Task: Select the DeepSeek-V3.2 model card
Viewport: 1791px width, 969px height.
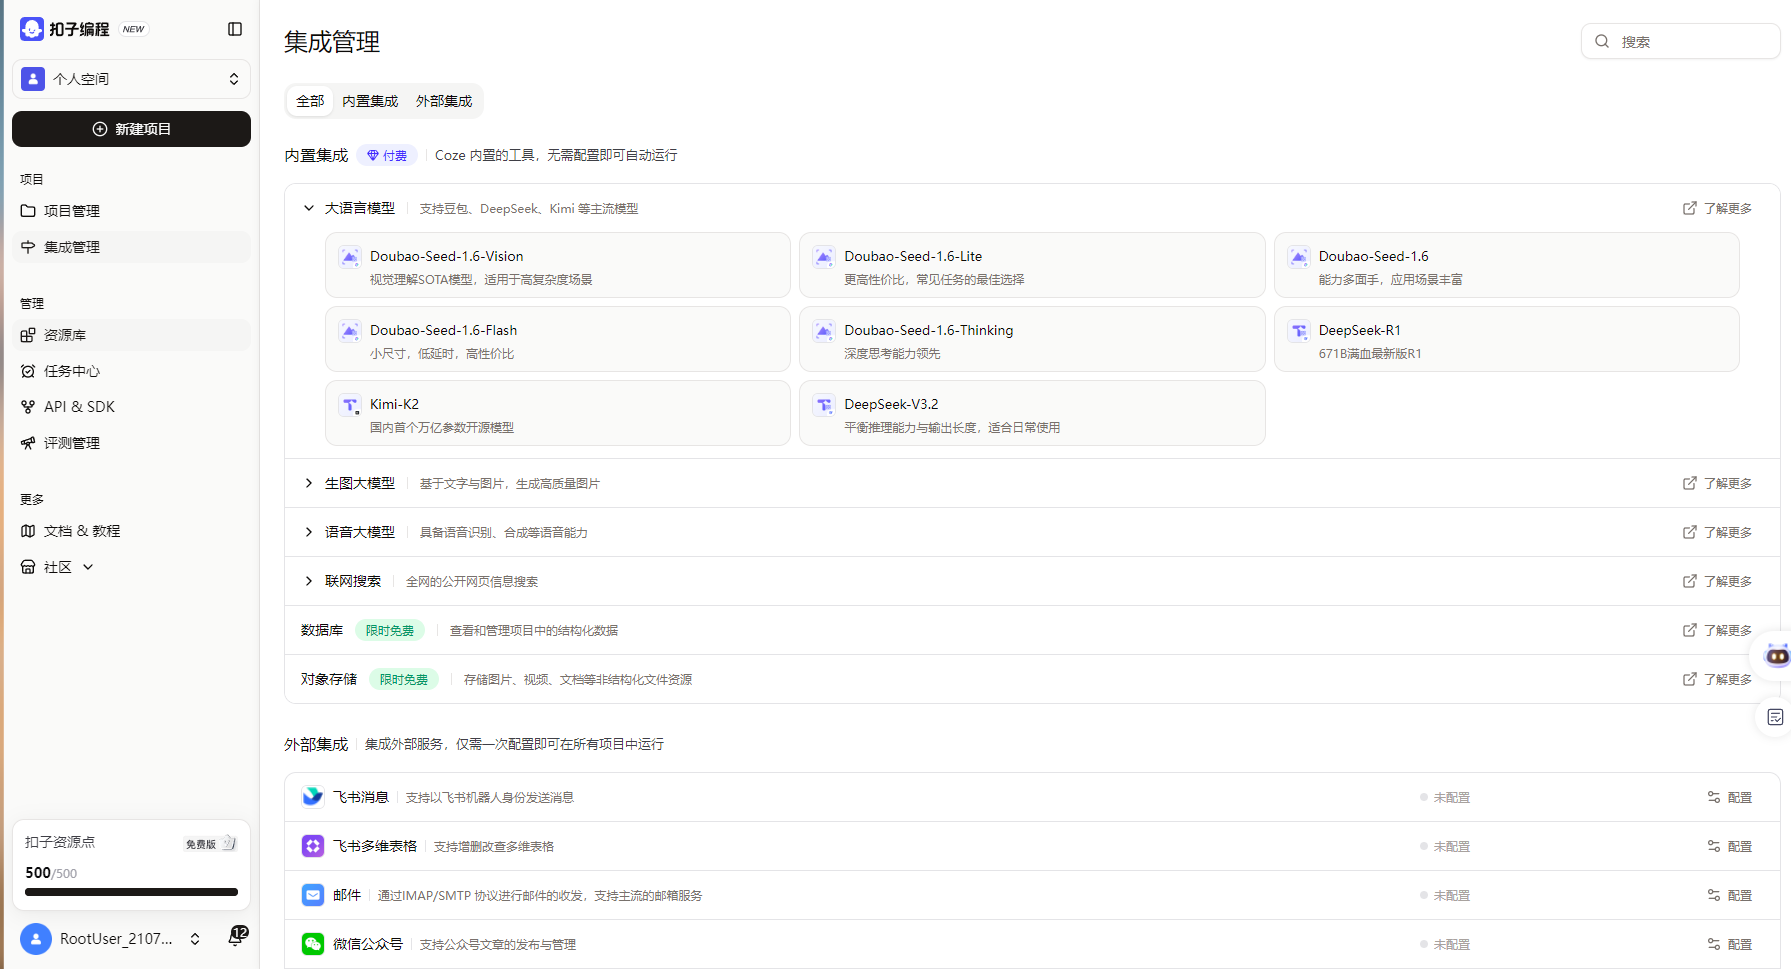Action: (x=1032, y=413)
